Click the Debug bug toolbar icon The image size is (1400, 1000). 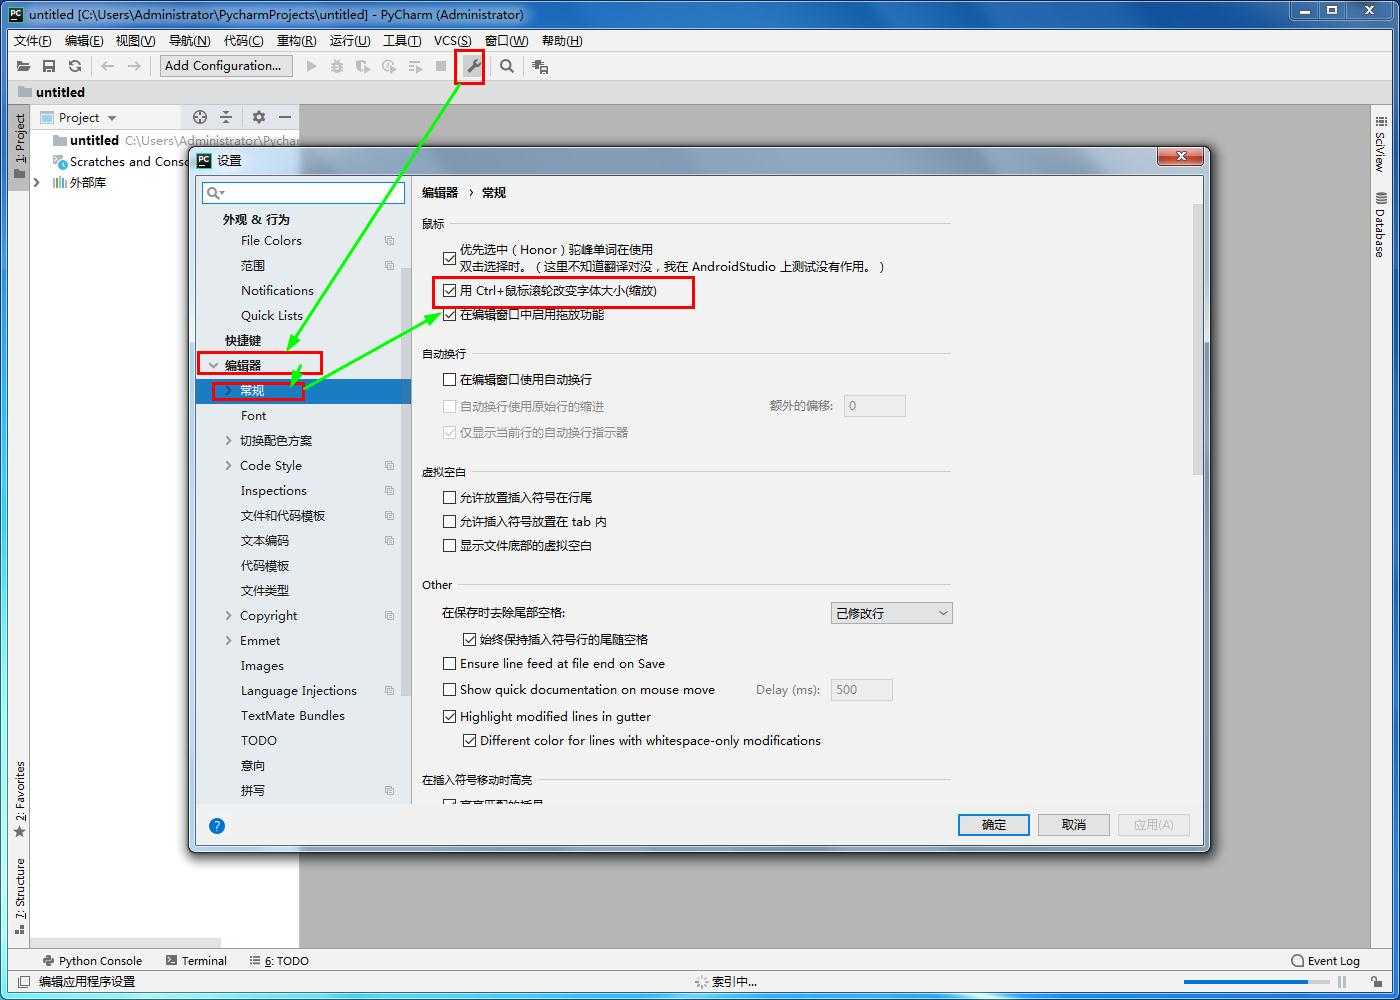pyautogui.click(x=337, y=66)
